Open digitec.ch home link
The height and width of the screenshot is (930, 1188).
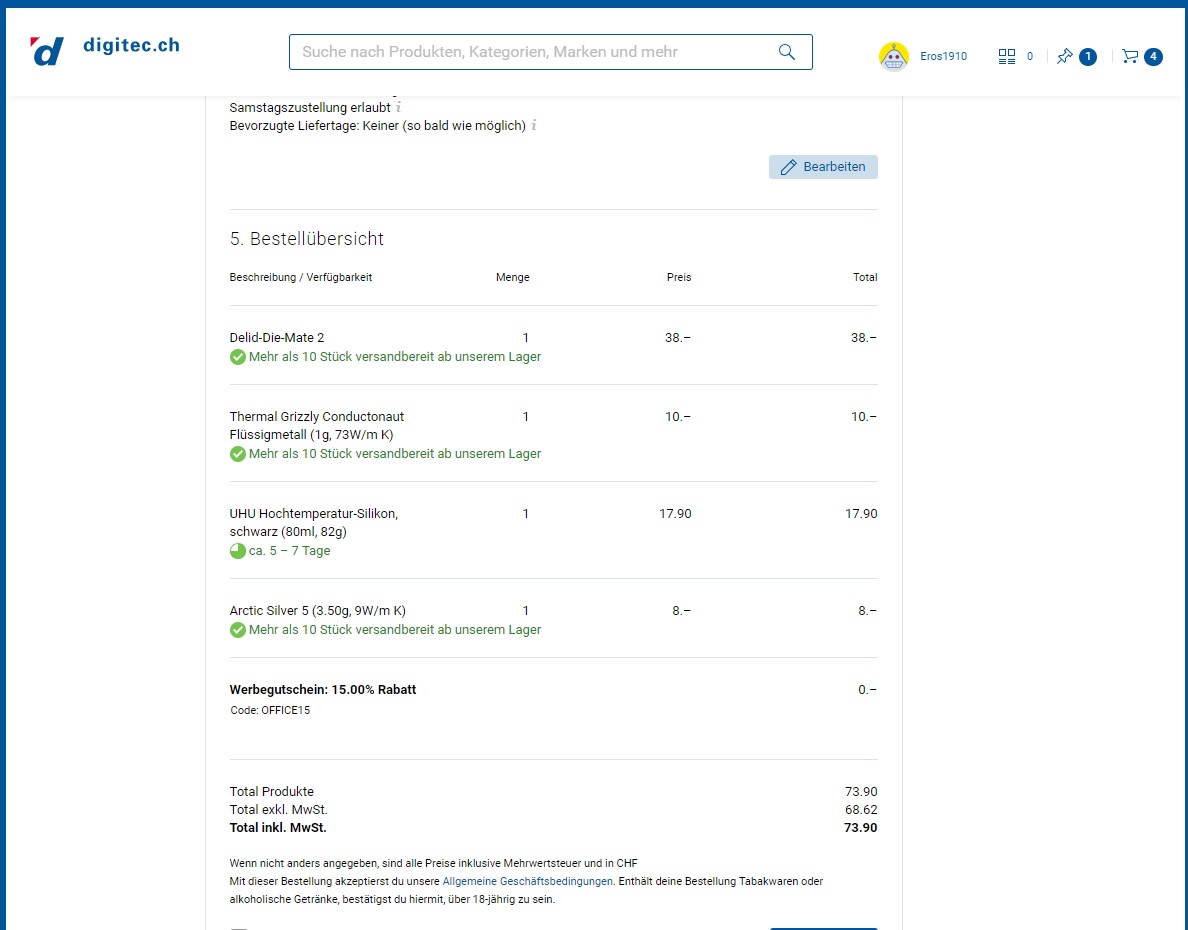131,45
